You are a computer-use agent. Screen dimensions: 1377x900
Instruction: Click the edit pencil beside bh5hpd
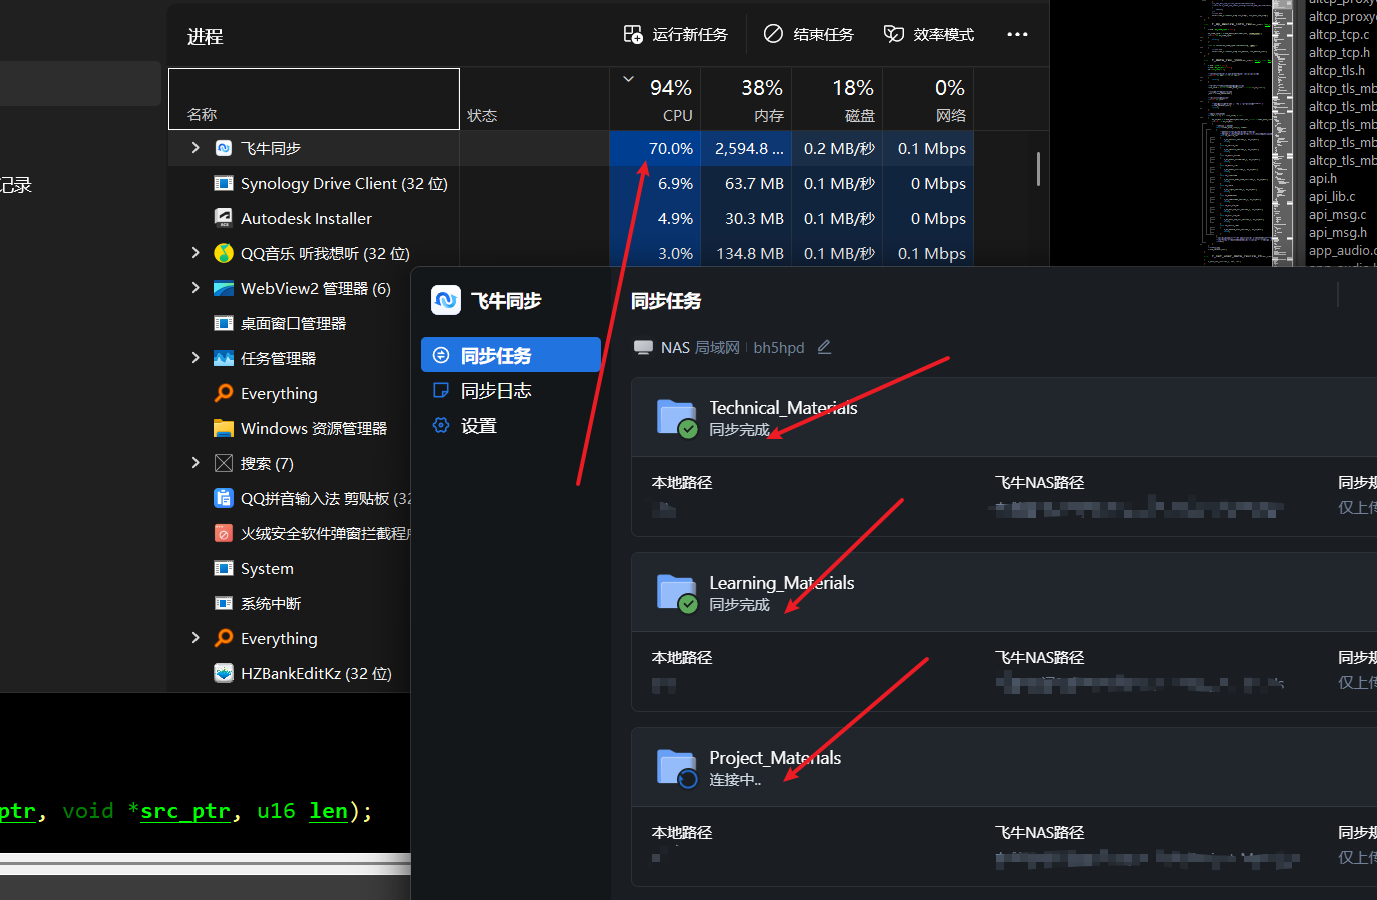(824, 347)
